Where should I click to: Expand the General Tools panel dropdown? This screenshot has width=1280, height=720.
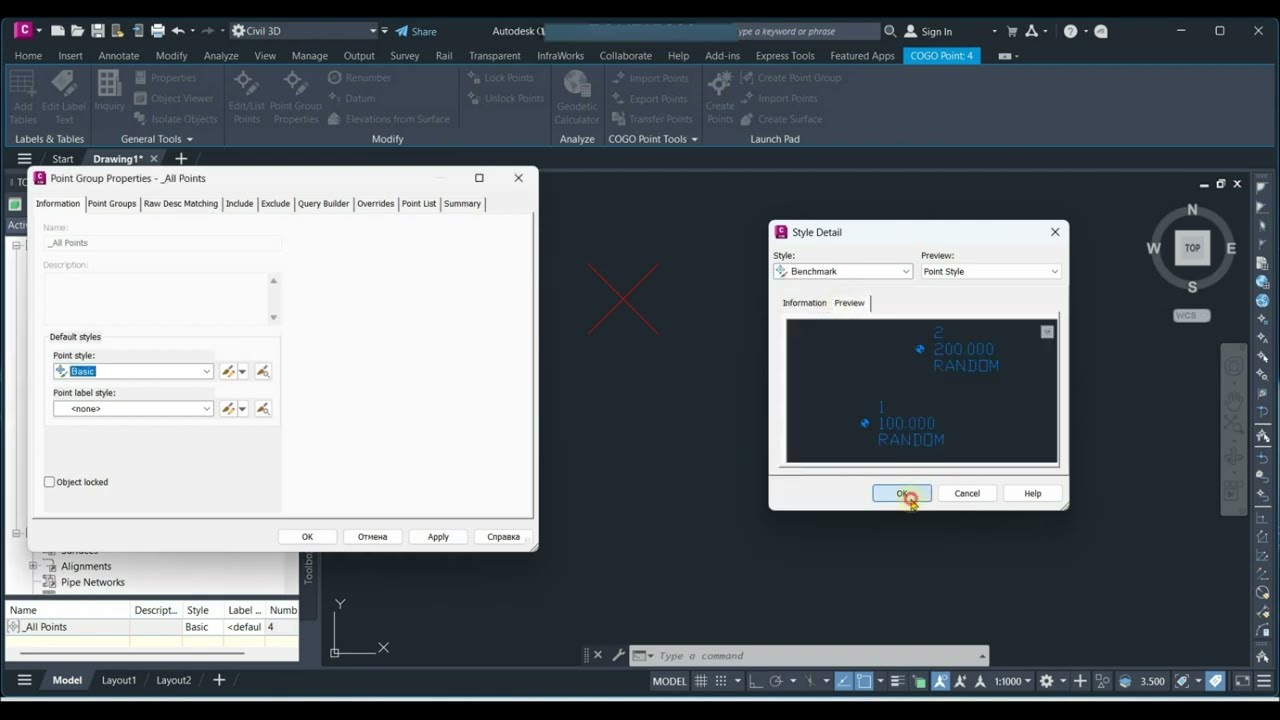pos(157,139)
